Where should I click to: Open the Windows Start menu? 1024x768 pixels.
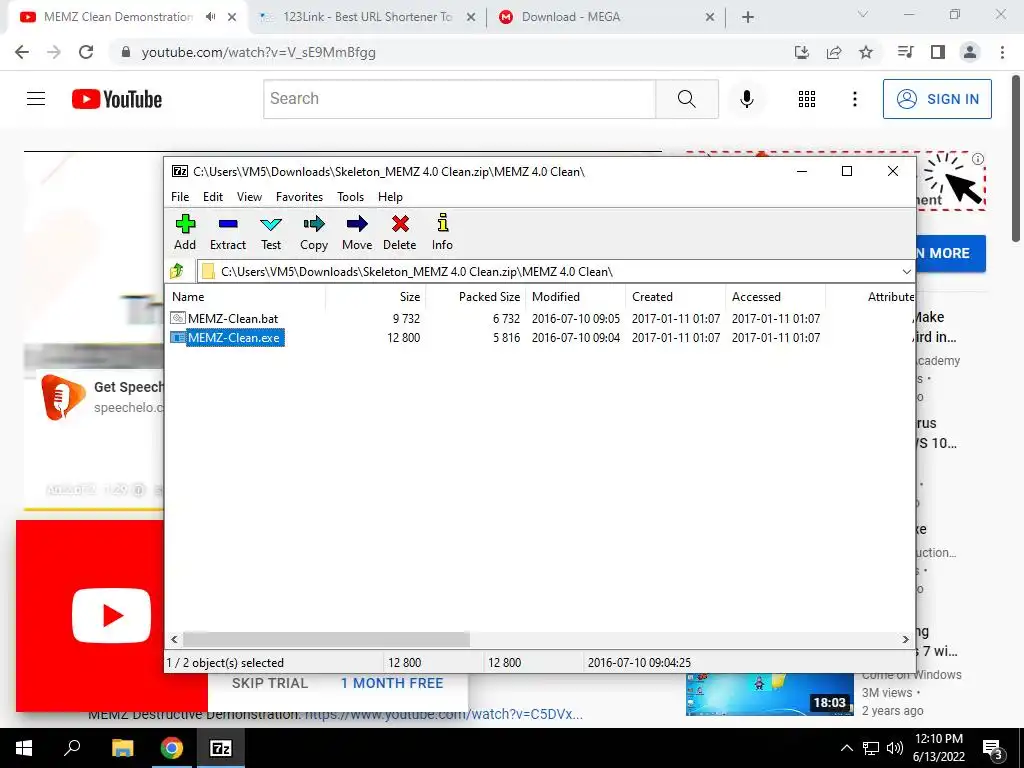pyautogui.click(x=24, y=748)
